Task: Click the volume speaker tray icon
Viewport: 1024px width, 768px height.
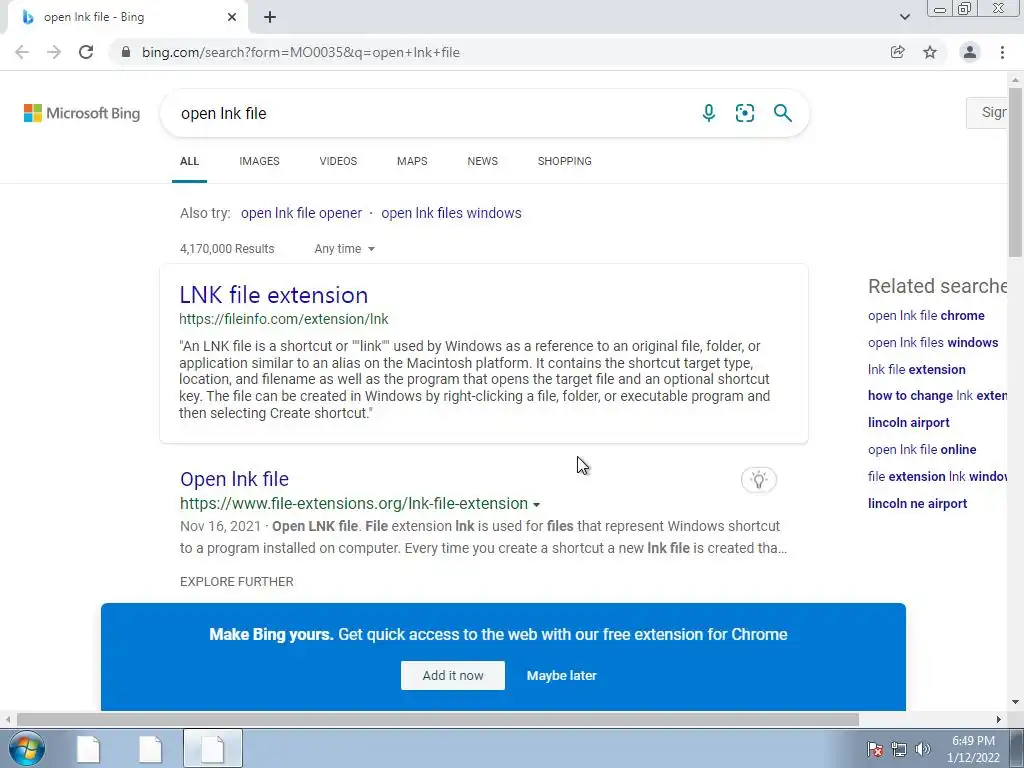Action: (923, 749)
